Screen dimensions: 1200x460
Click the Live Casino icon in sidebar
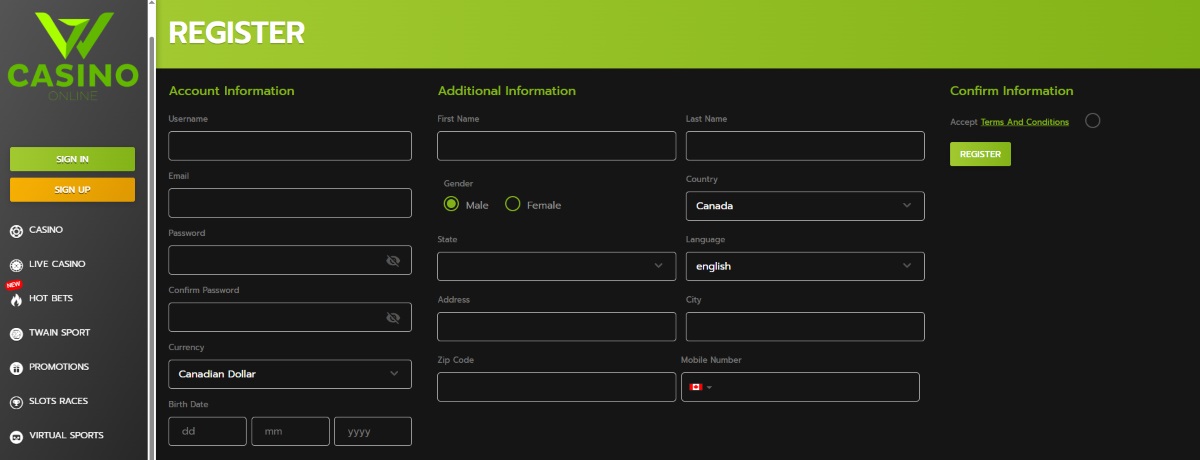pos(16,265)
